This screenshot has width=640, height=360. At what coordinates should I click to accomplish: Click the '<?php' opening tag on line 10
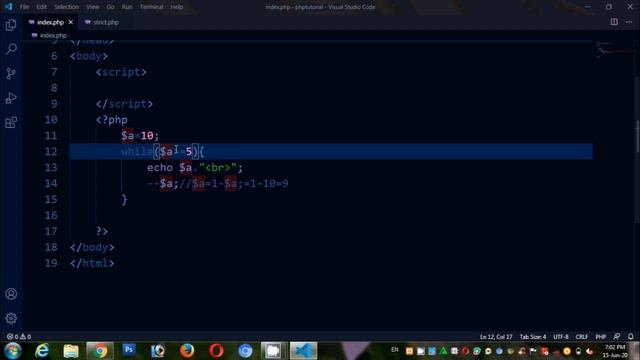[112, 120]
